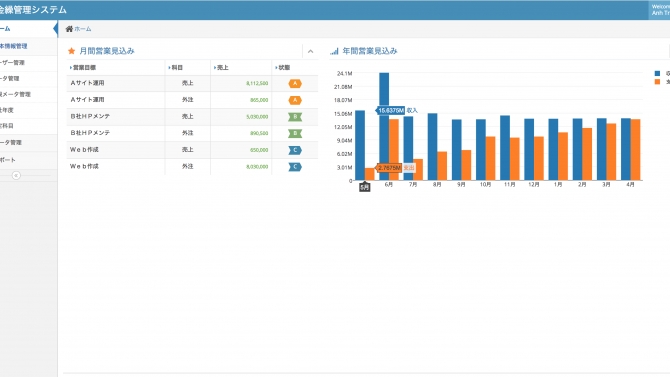Click the 1月 label on the chart axis
Viewport: 670px width, 377px height.
(558, 185)
